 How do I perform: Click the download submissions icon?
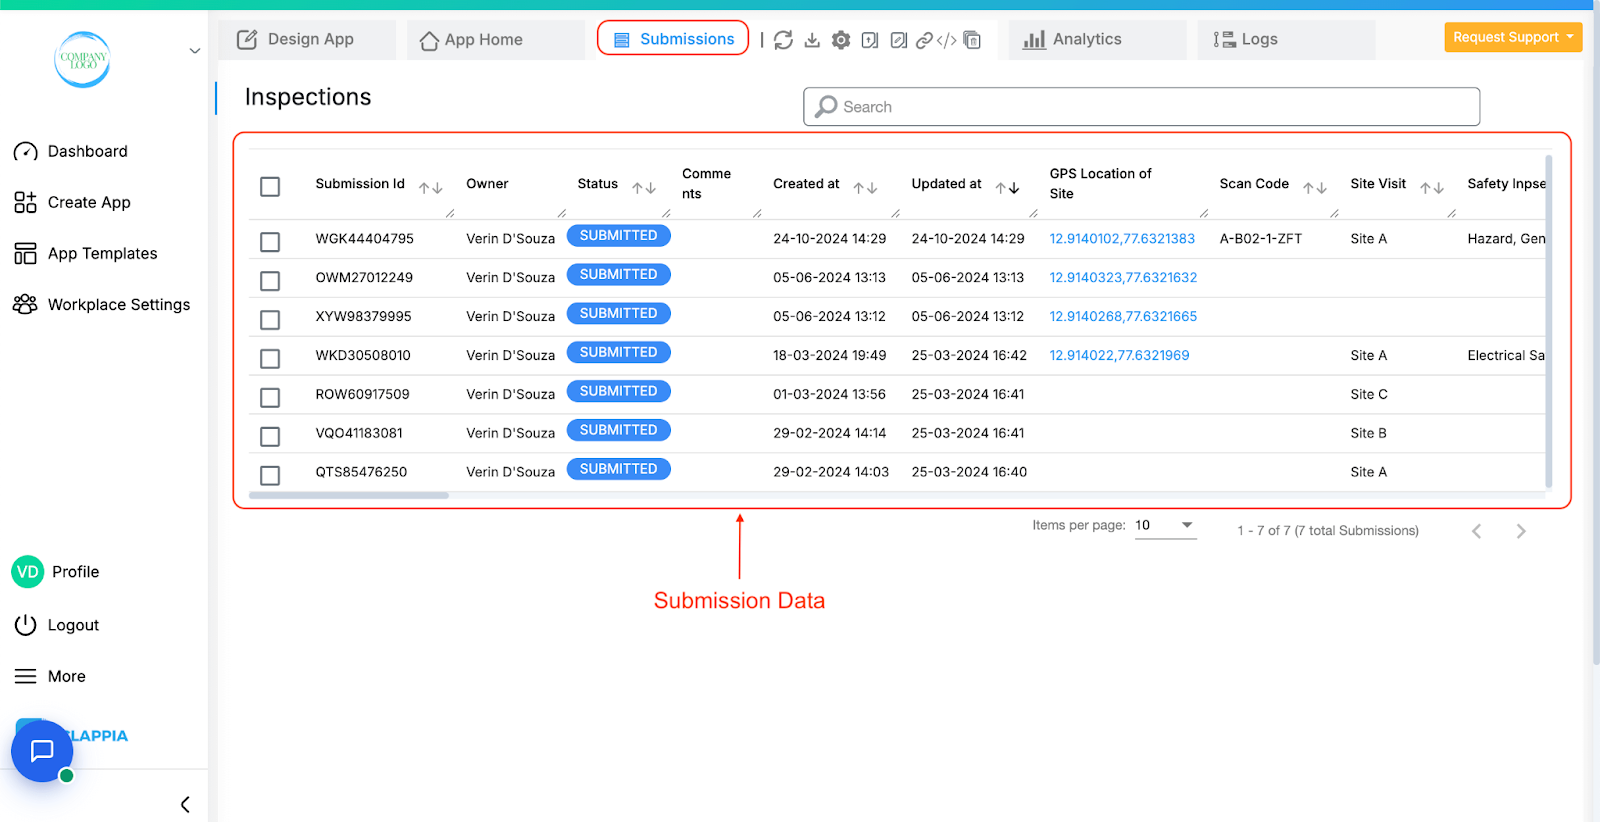[x=812, y=40]
